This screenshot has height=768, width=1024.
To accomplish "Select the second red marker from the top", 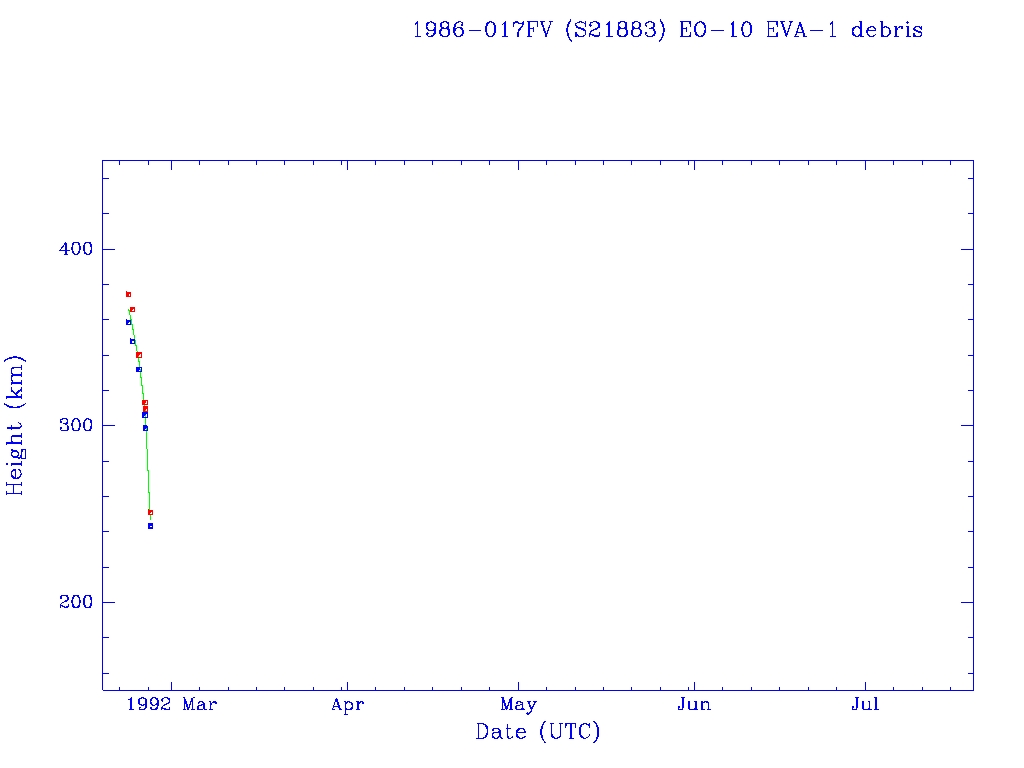I will coord(132,309).
